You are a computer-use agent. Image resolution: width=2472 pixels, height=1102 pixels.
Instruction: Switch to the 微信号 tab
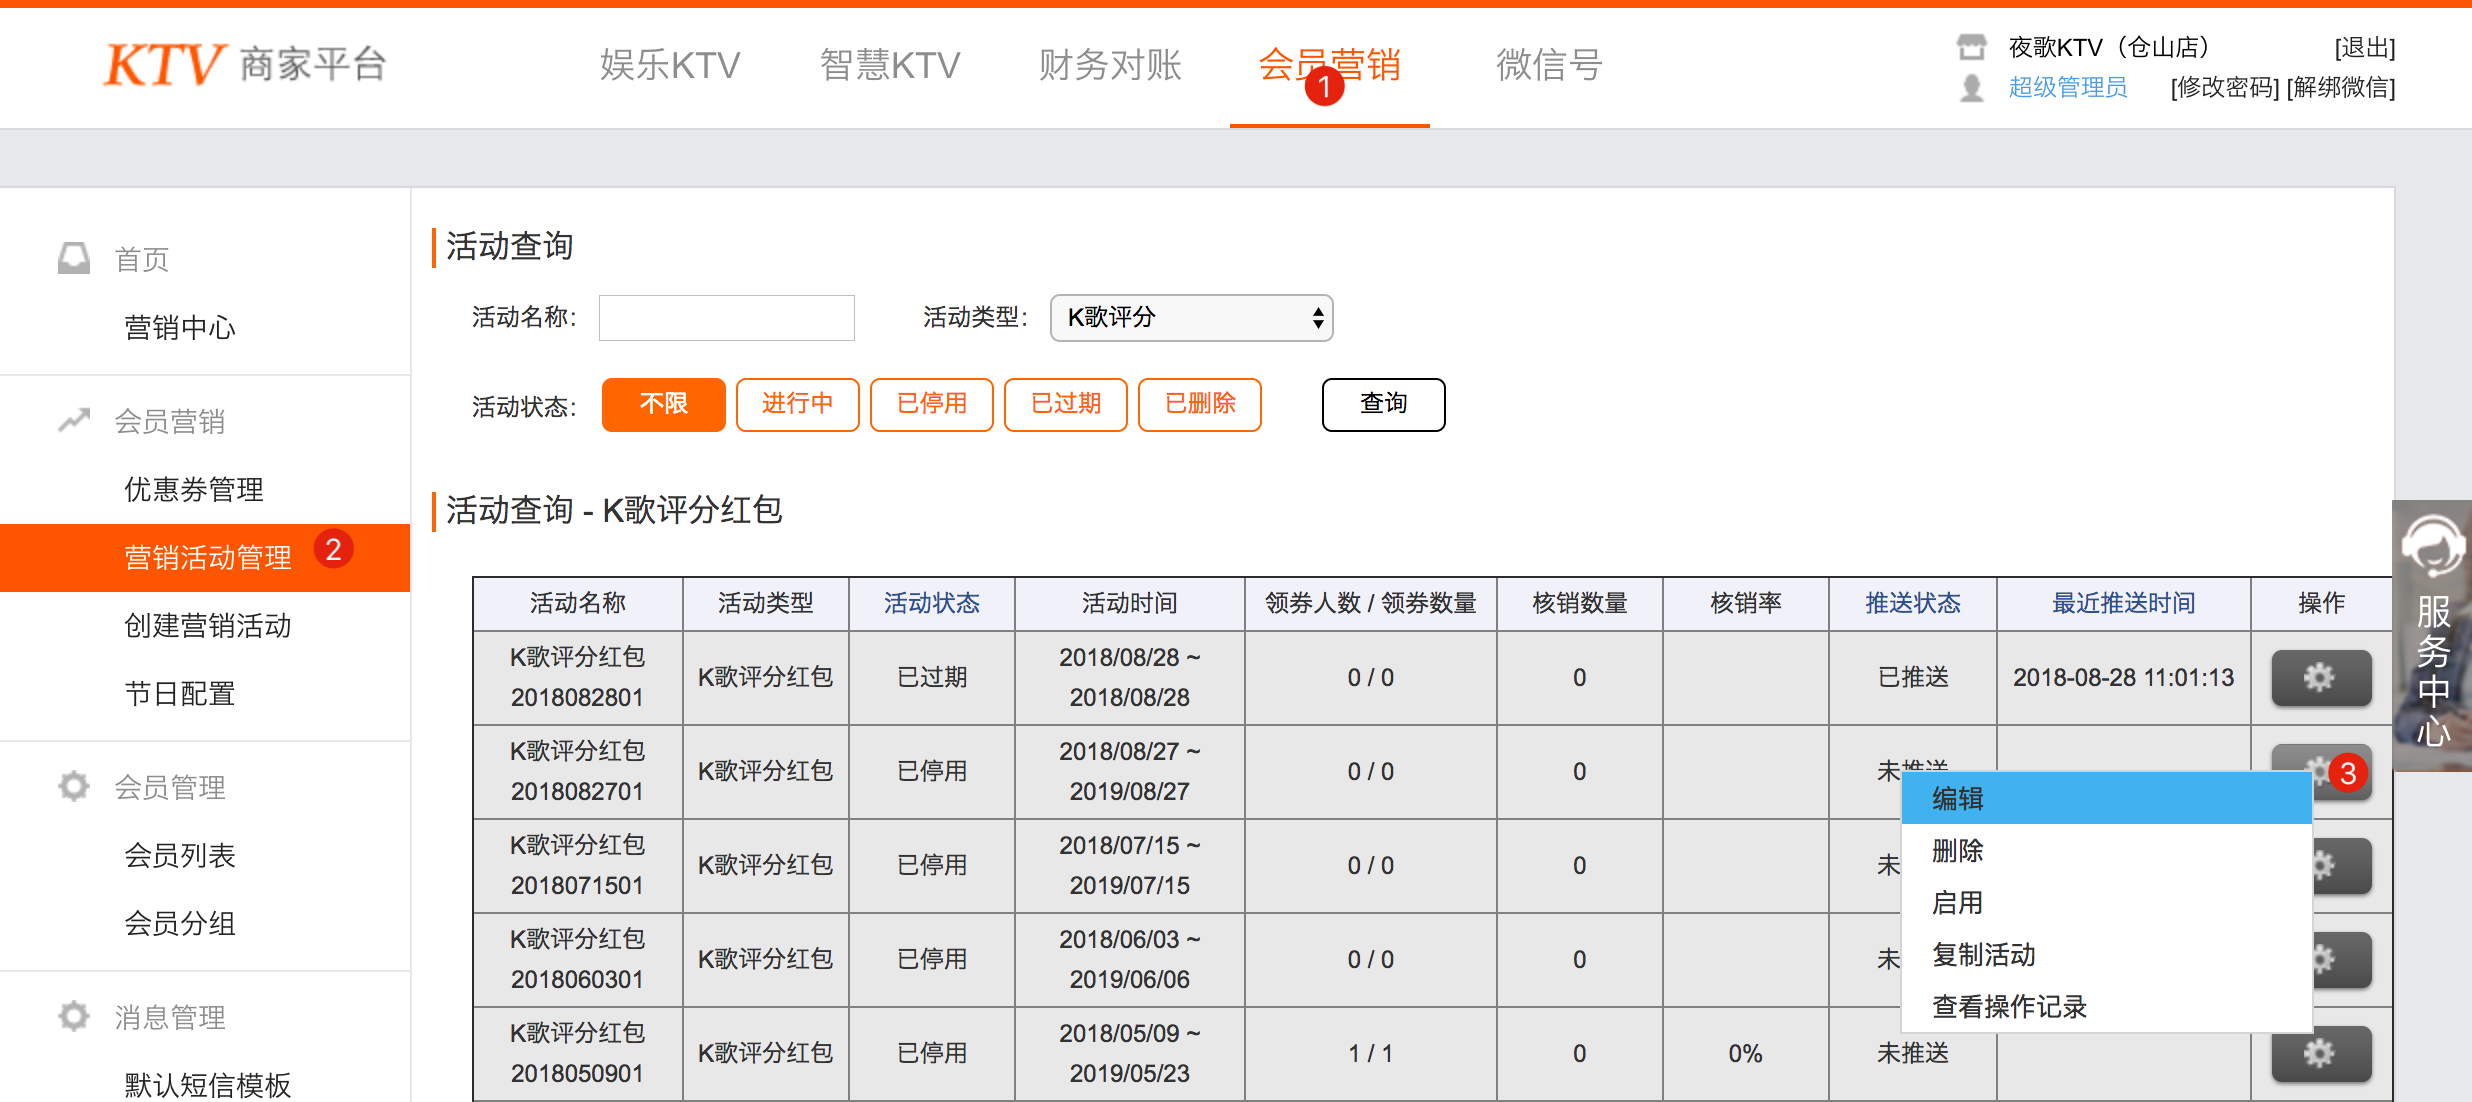pyautogui.click(x=1549, y=65)
